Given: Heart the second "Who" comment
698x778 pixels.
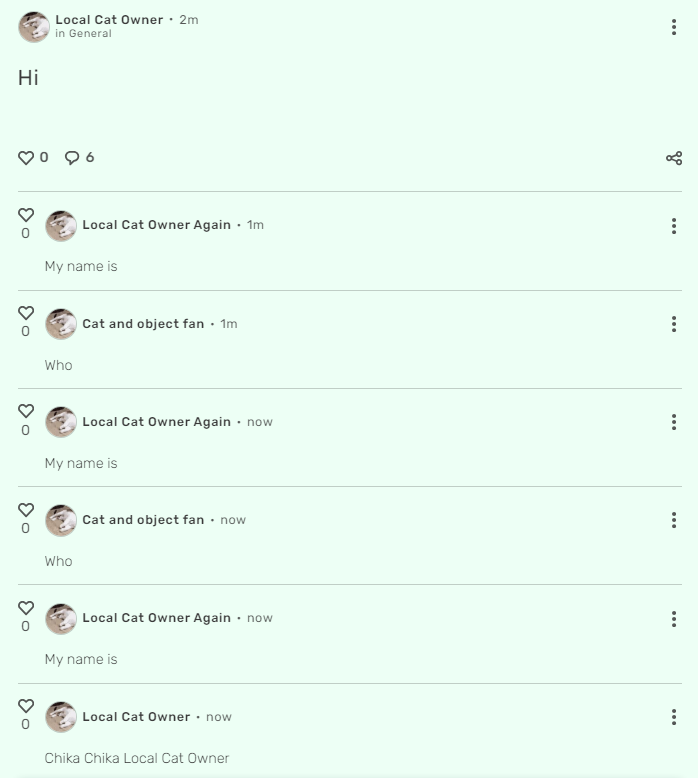Looking at the screenshot, I should (x=26, y=510).
